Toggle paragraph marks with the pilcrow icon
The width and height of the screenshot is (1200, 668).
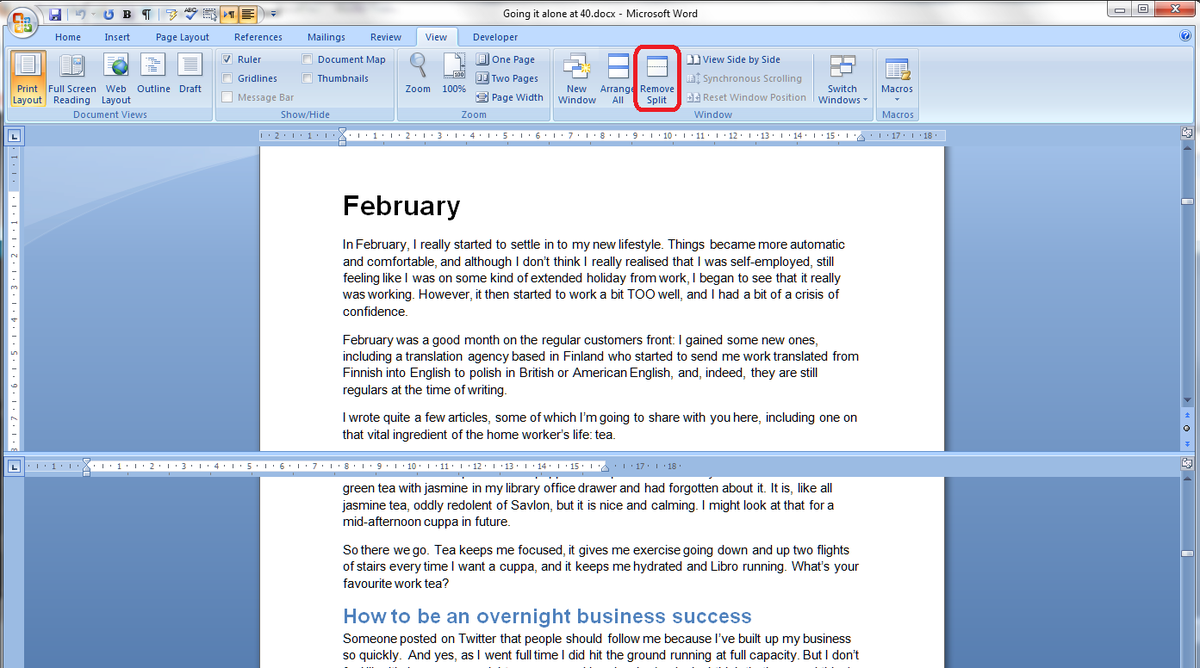tap(146, 15)
